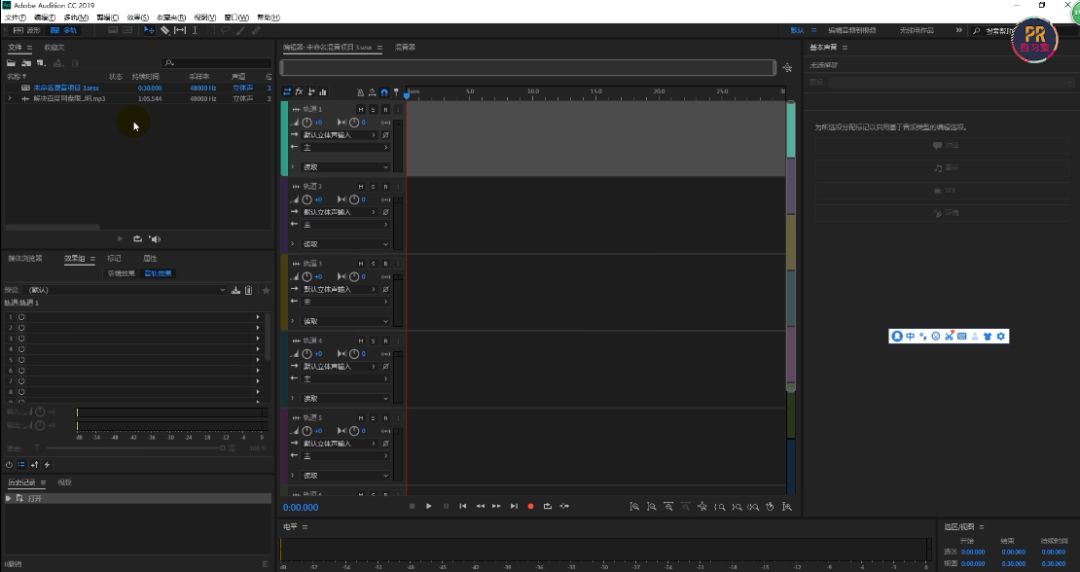Image resolution: width=1080 pixels, height=572 pixels.
Task: Switch to the Media Browser tab
Action: (25, 258)
